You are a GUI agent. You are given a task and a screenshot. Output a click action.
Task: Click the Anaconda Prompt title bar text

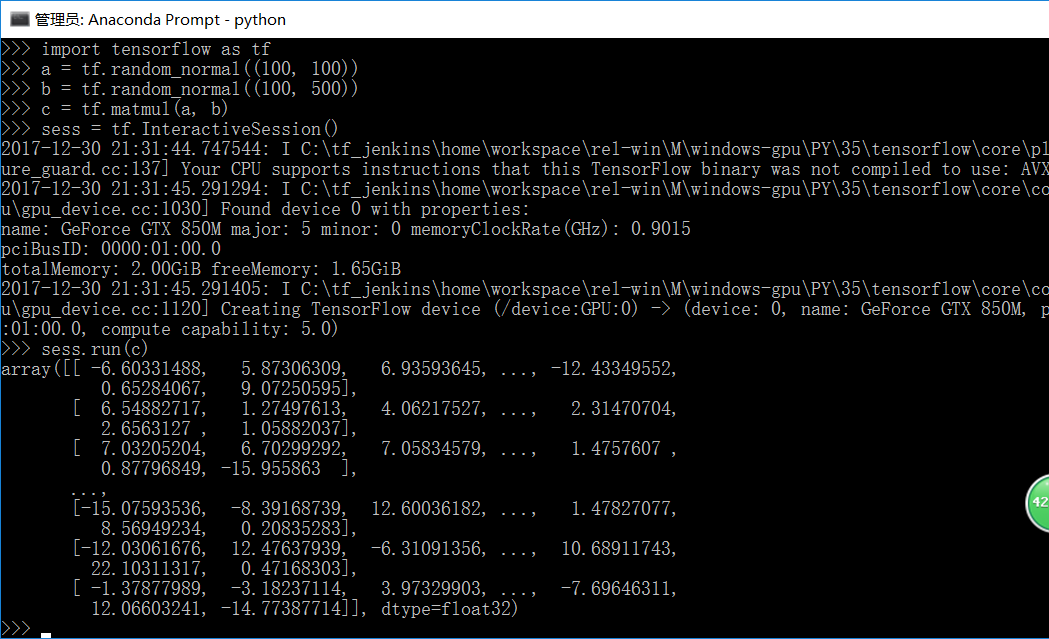160,20
